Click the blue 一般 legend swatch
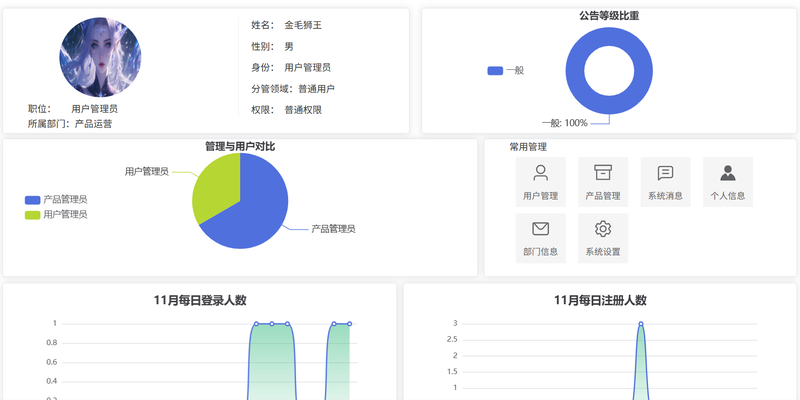Screen dimensions: 800x400 [x=495, y=71]
